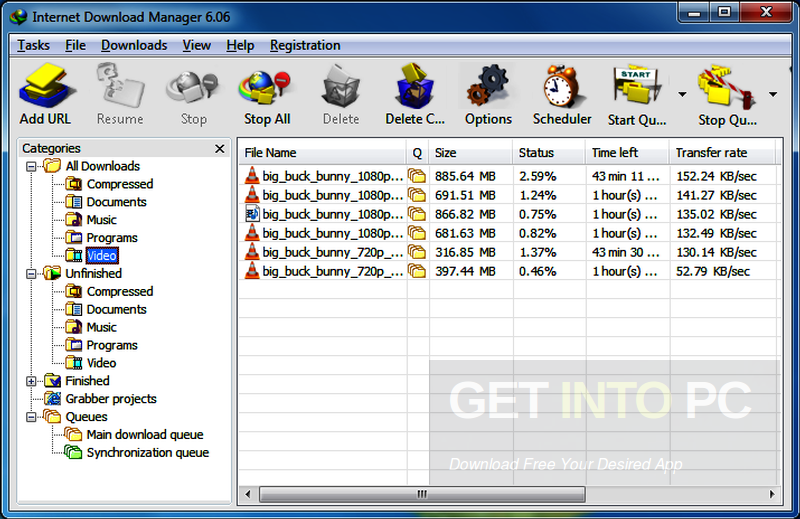Select the 681.63 MB download file name
800x519 pixels.
(333, 233)
